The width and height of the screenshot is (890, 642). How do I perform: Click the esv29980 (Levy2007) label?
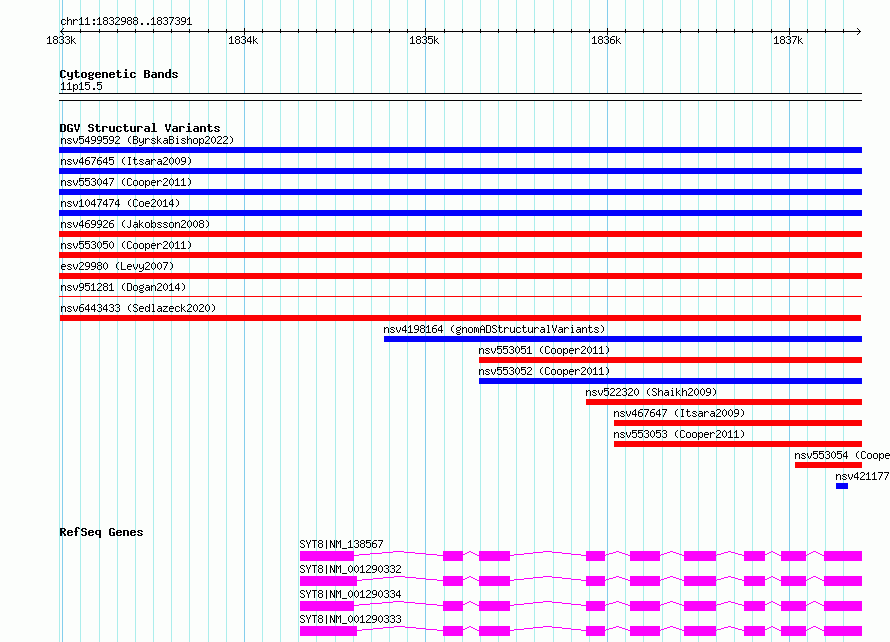click(117, 266)
